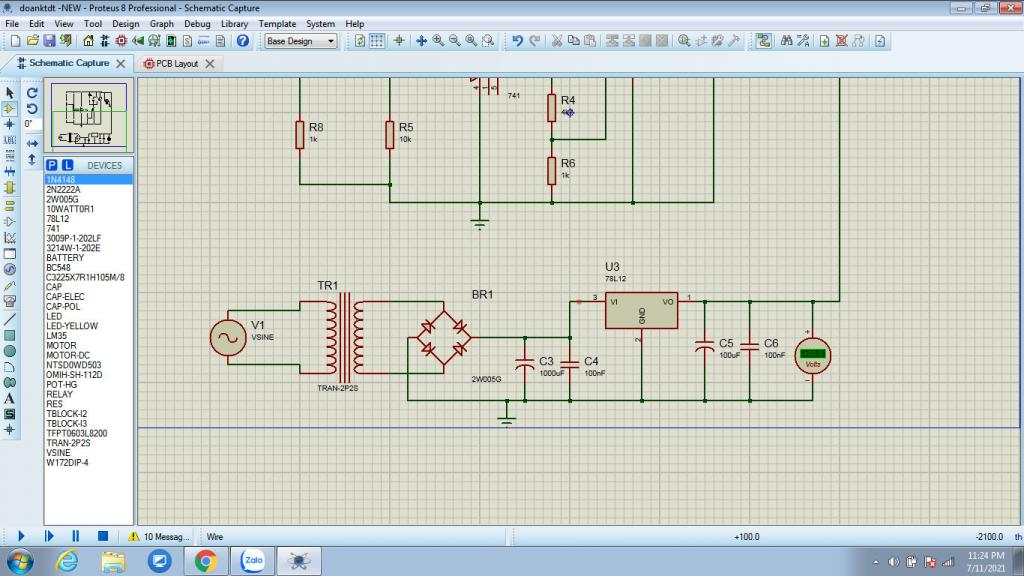
Task: Click the P pick devices button
Action: pos(52,165)
